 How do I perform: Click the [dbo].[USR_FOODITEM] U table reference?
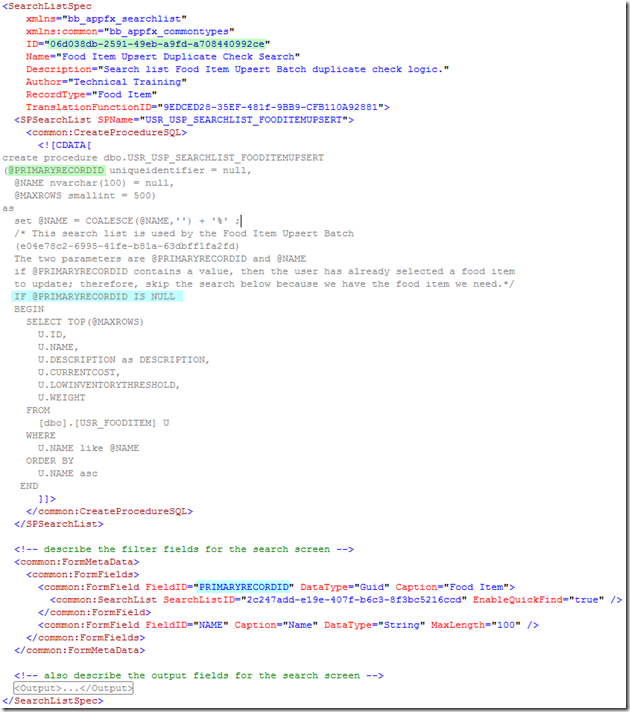pos(104,423)
